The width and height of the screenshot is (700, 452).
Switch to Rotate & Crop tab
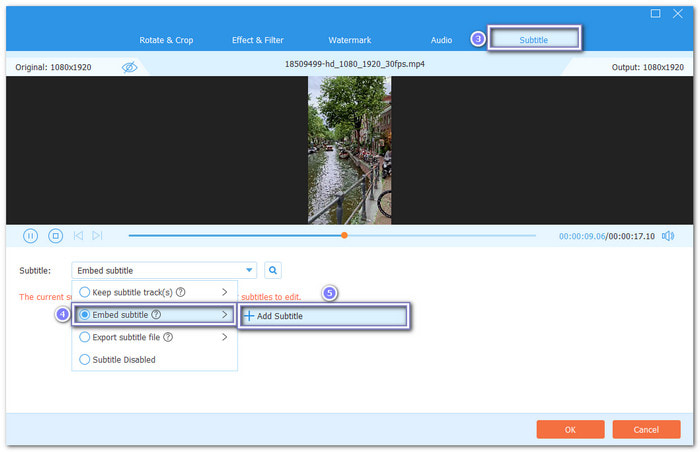(x=166, y=40)
